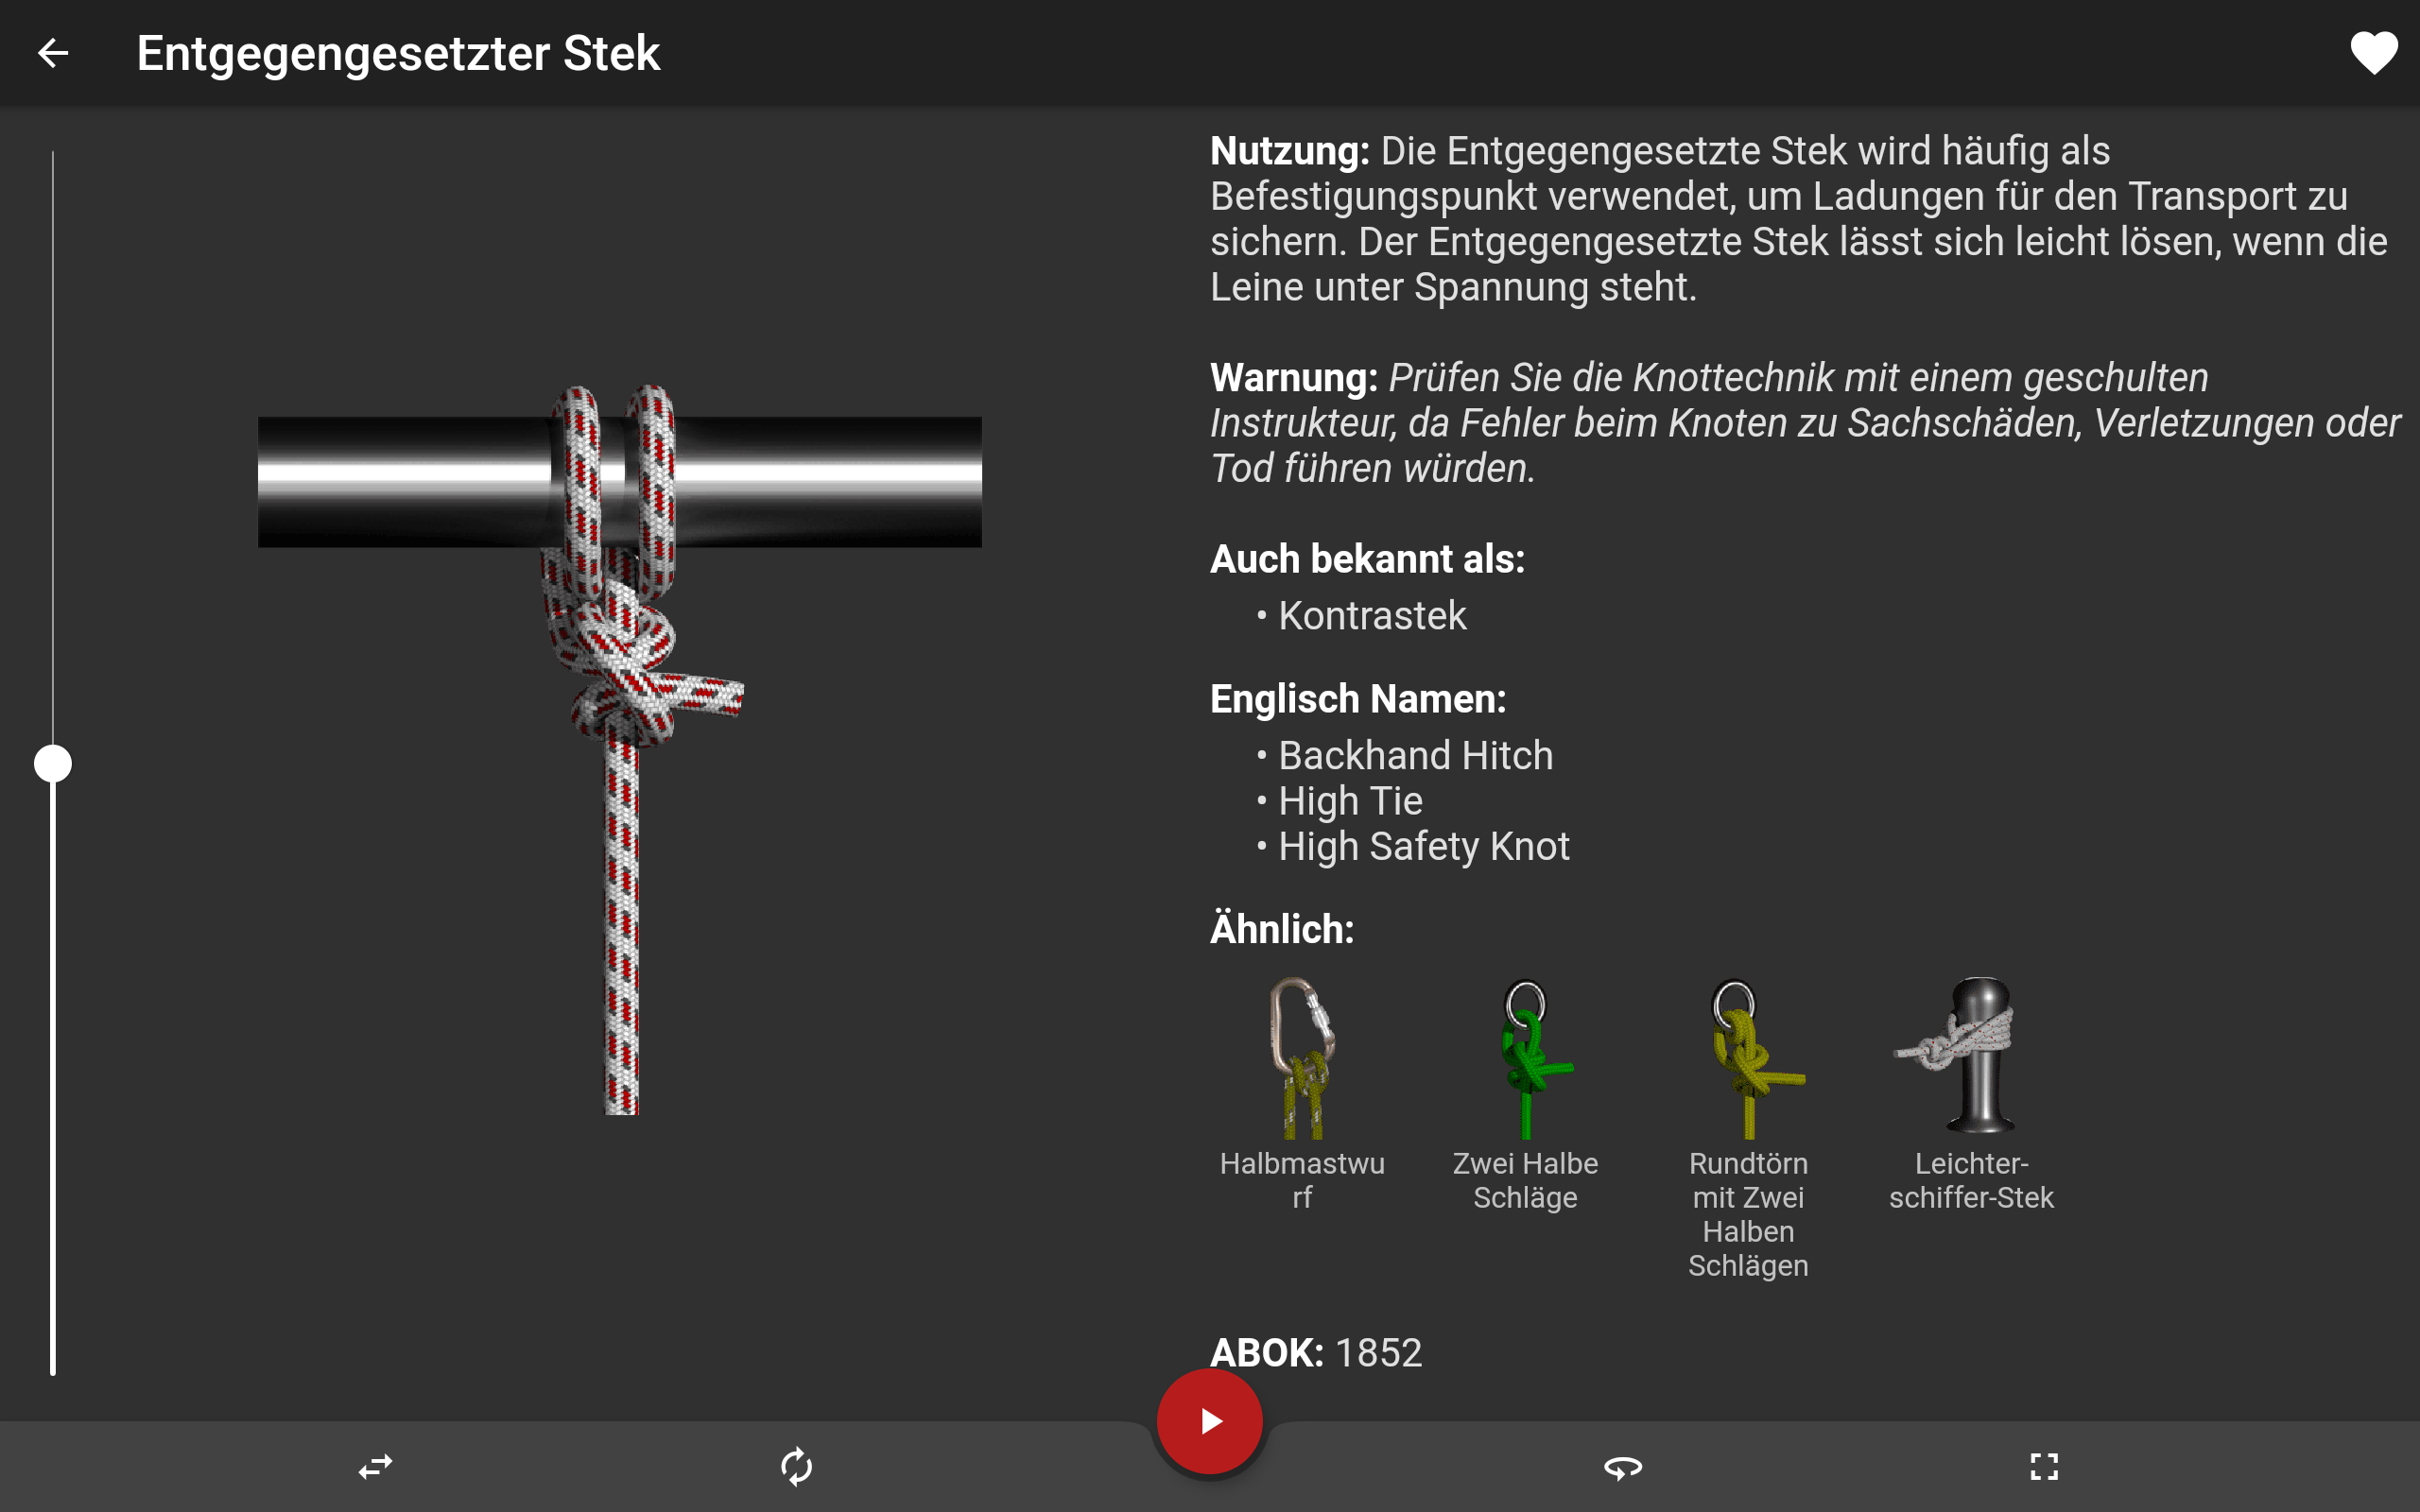Select the text "High Safety Knot"
Viewport: 2420px width, 1512px height.
1424,847
